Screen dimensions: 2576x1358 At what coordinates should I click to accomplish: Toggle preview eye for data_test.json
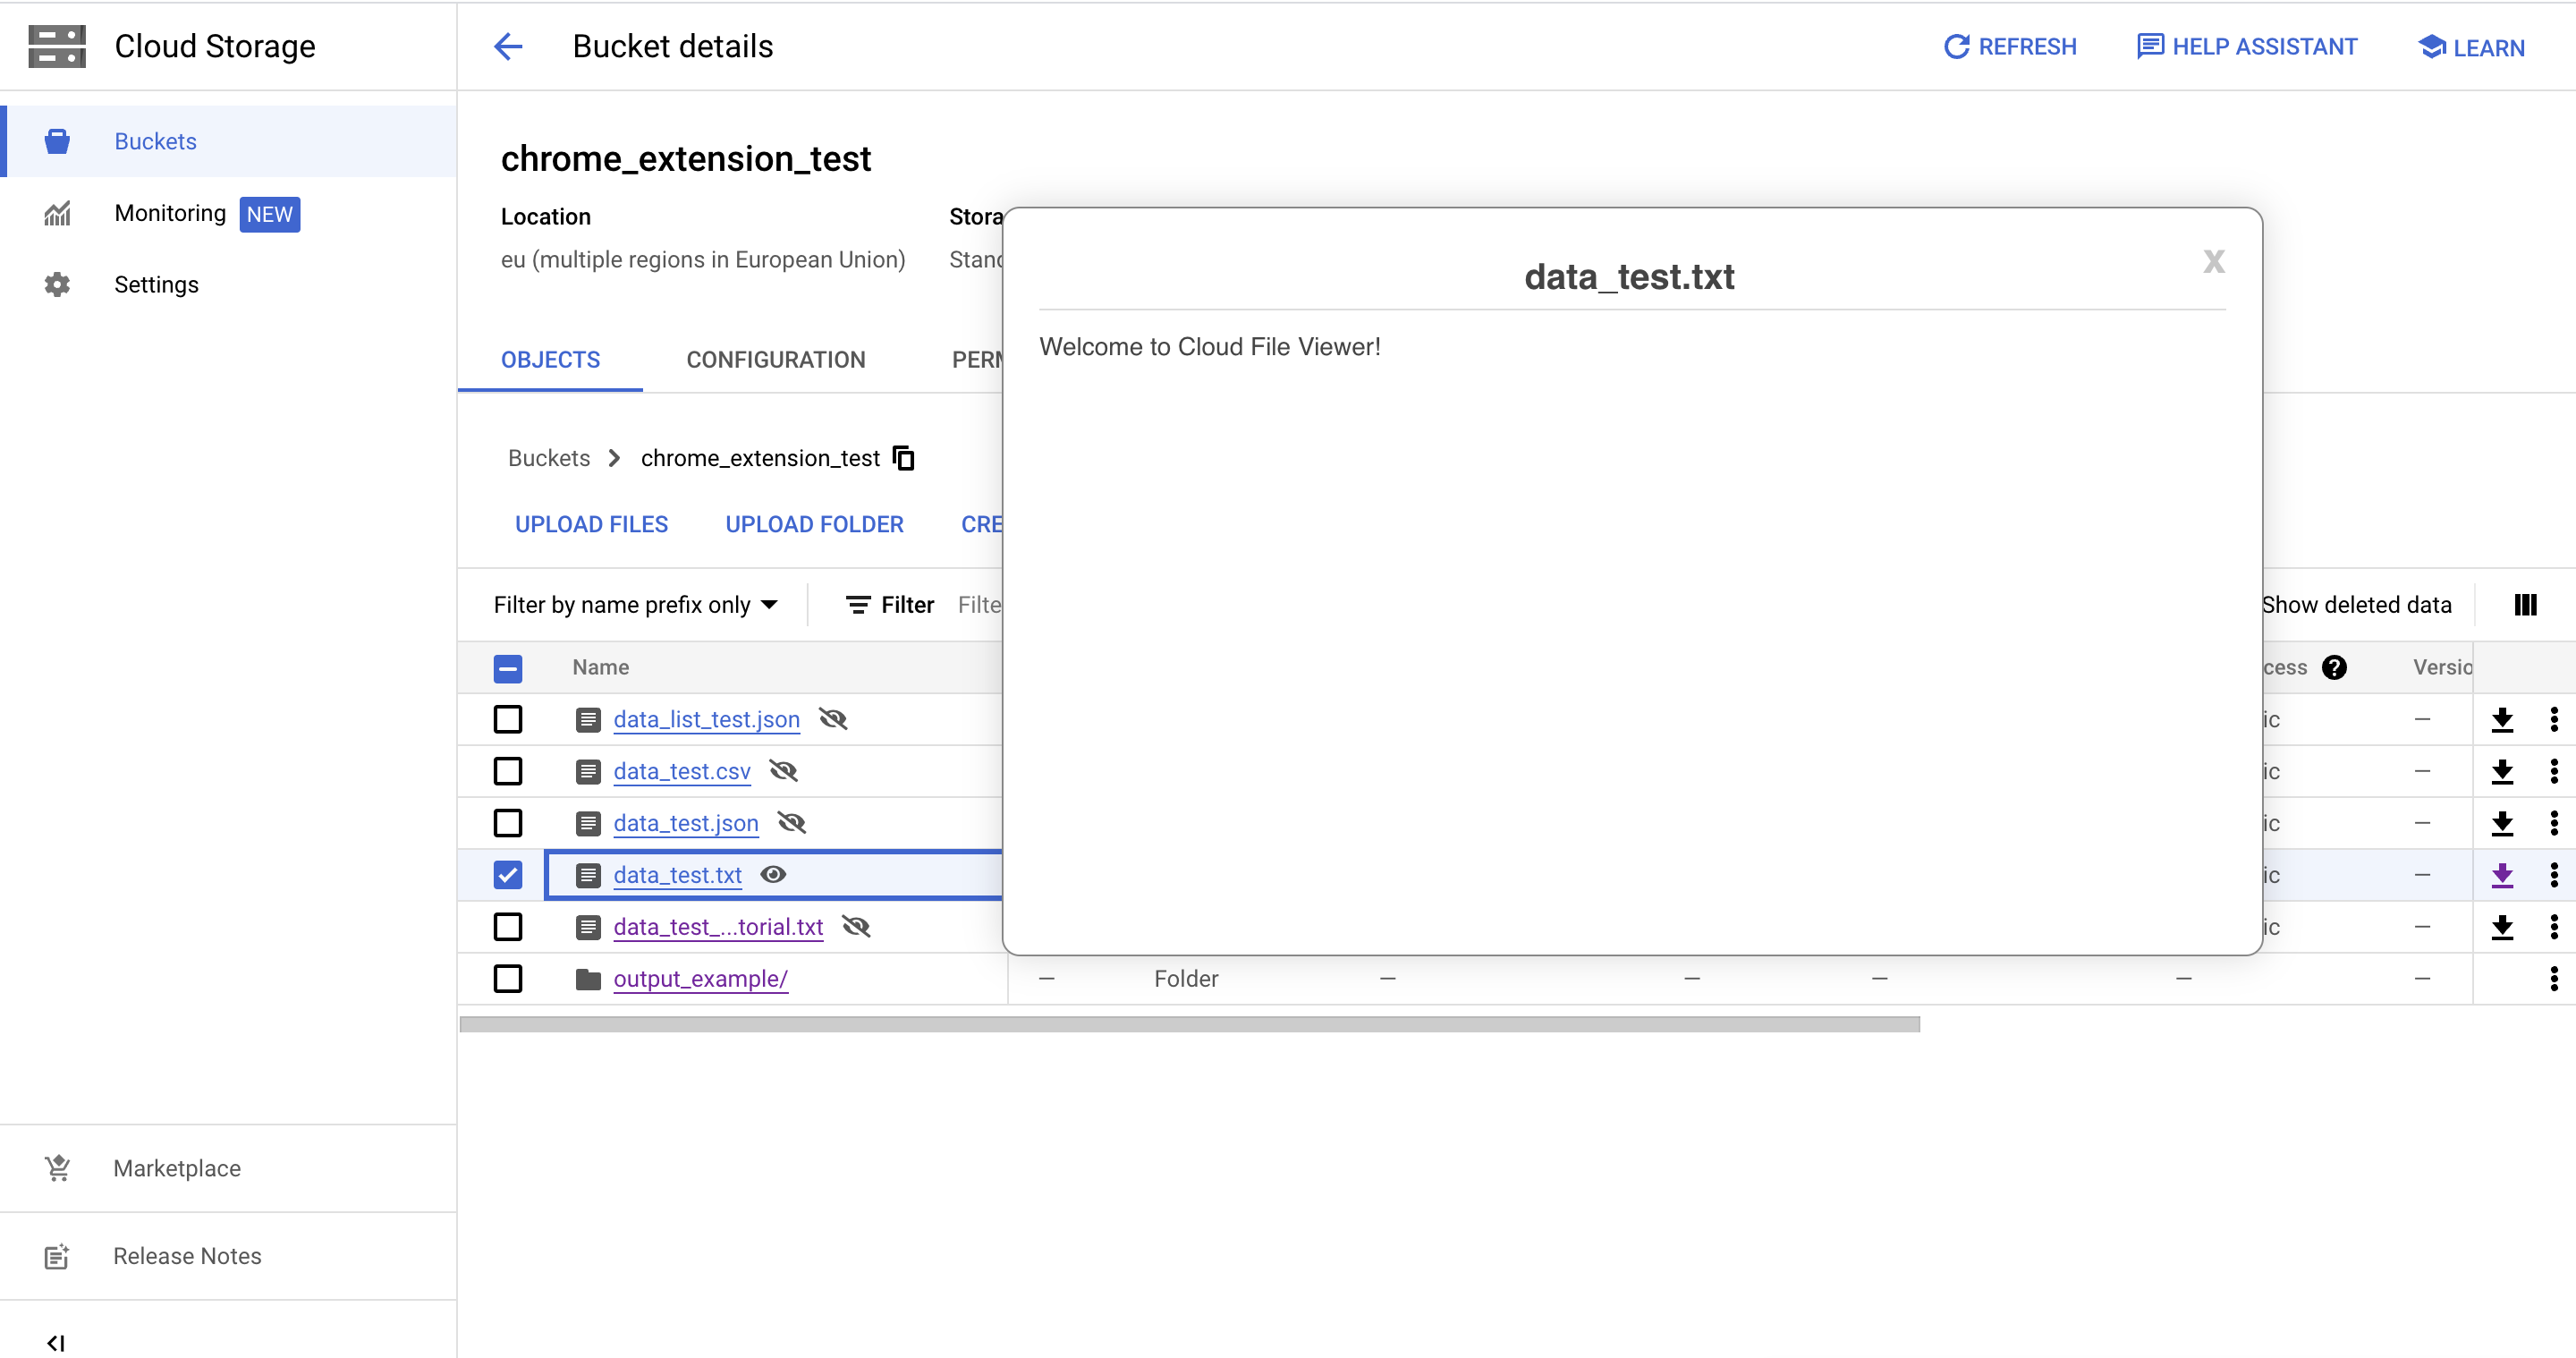(x=791, y=823)
